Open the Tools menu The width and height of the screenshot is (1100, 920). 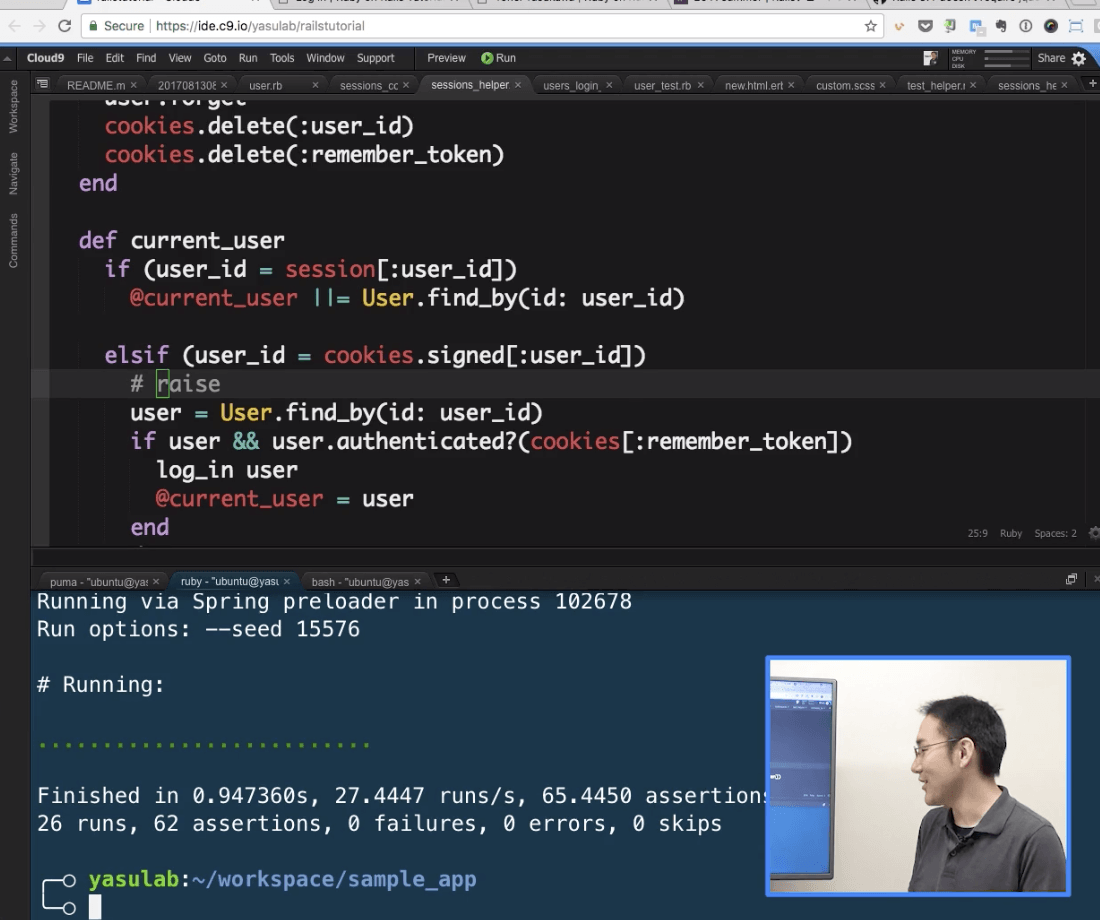(282, 58)
